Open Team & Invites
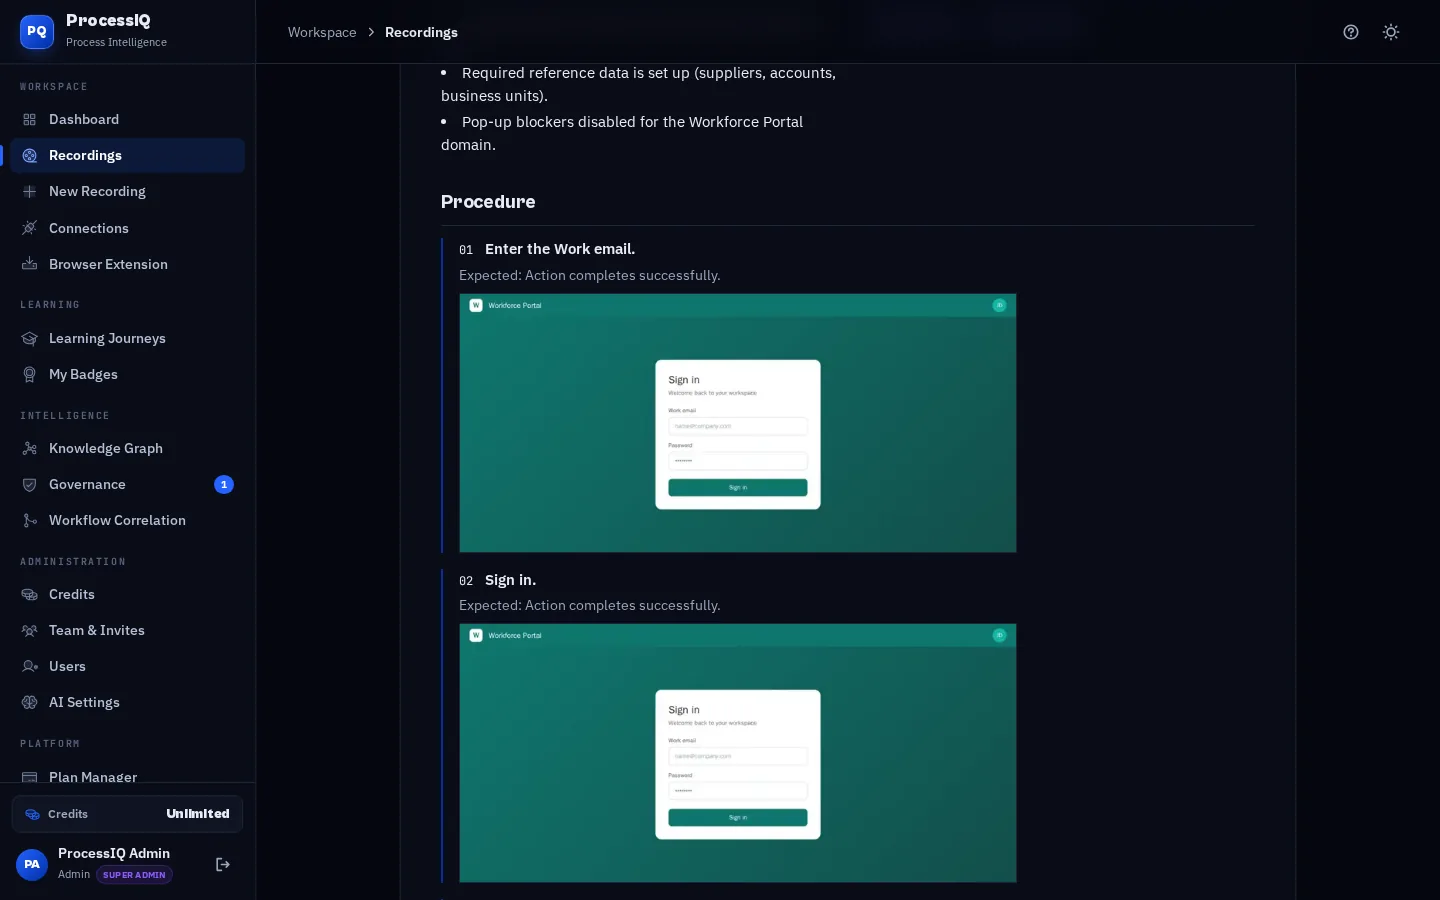This screenshot has height=900, width=1440. pos(127,631)
